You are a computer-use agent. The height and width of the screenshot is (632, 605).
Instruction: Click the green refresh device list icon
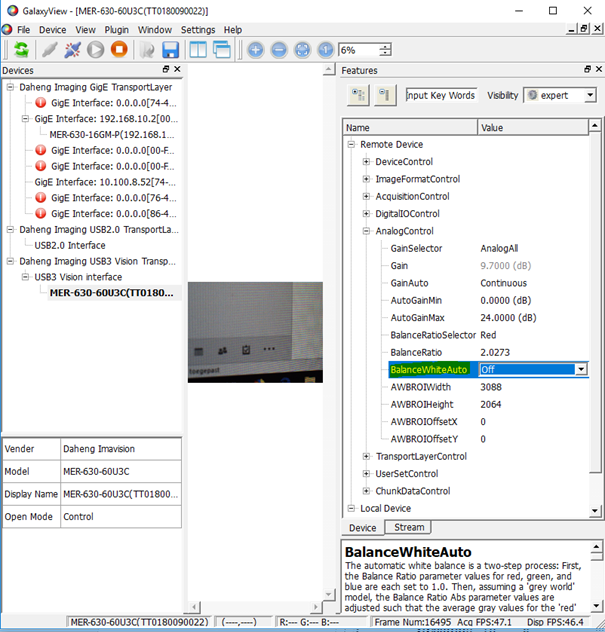coord(21,49)
